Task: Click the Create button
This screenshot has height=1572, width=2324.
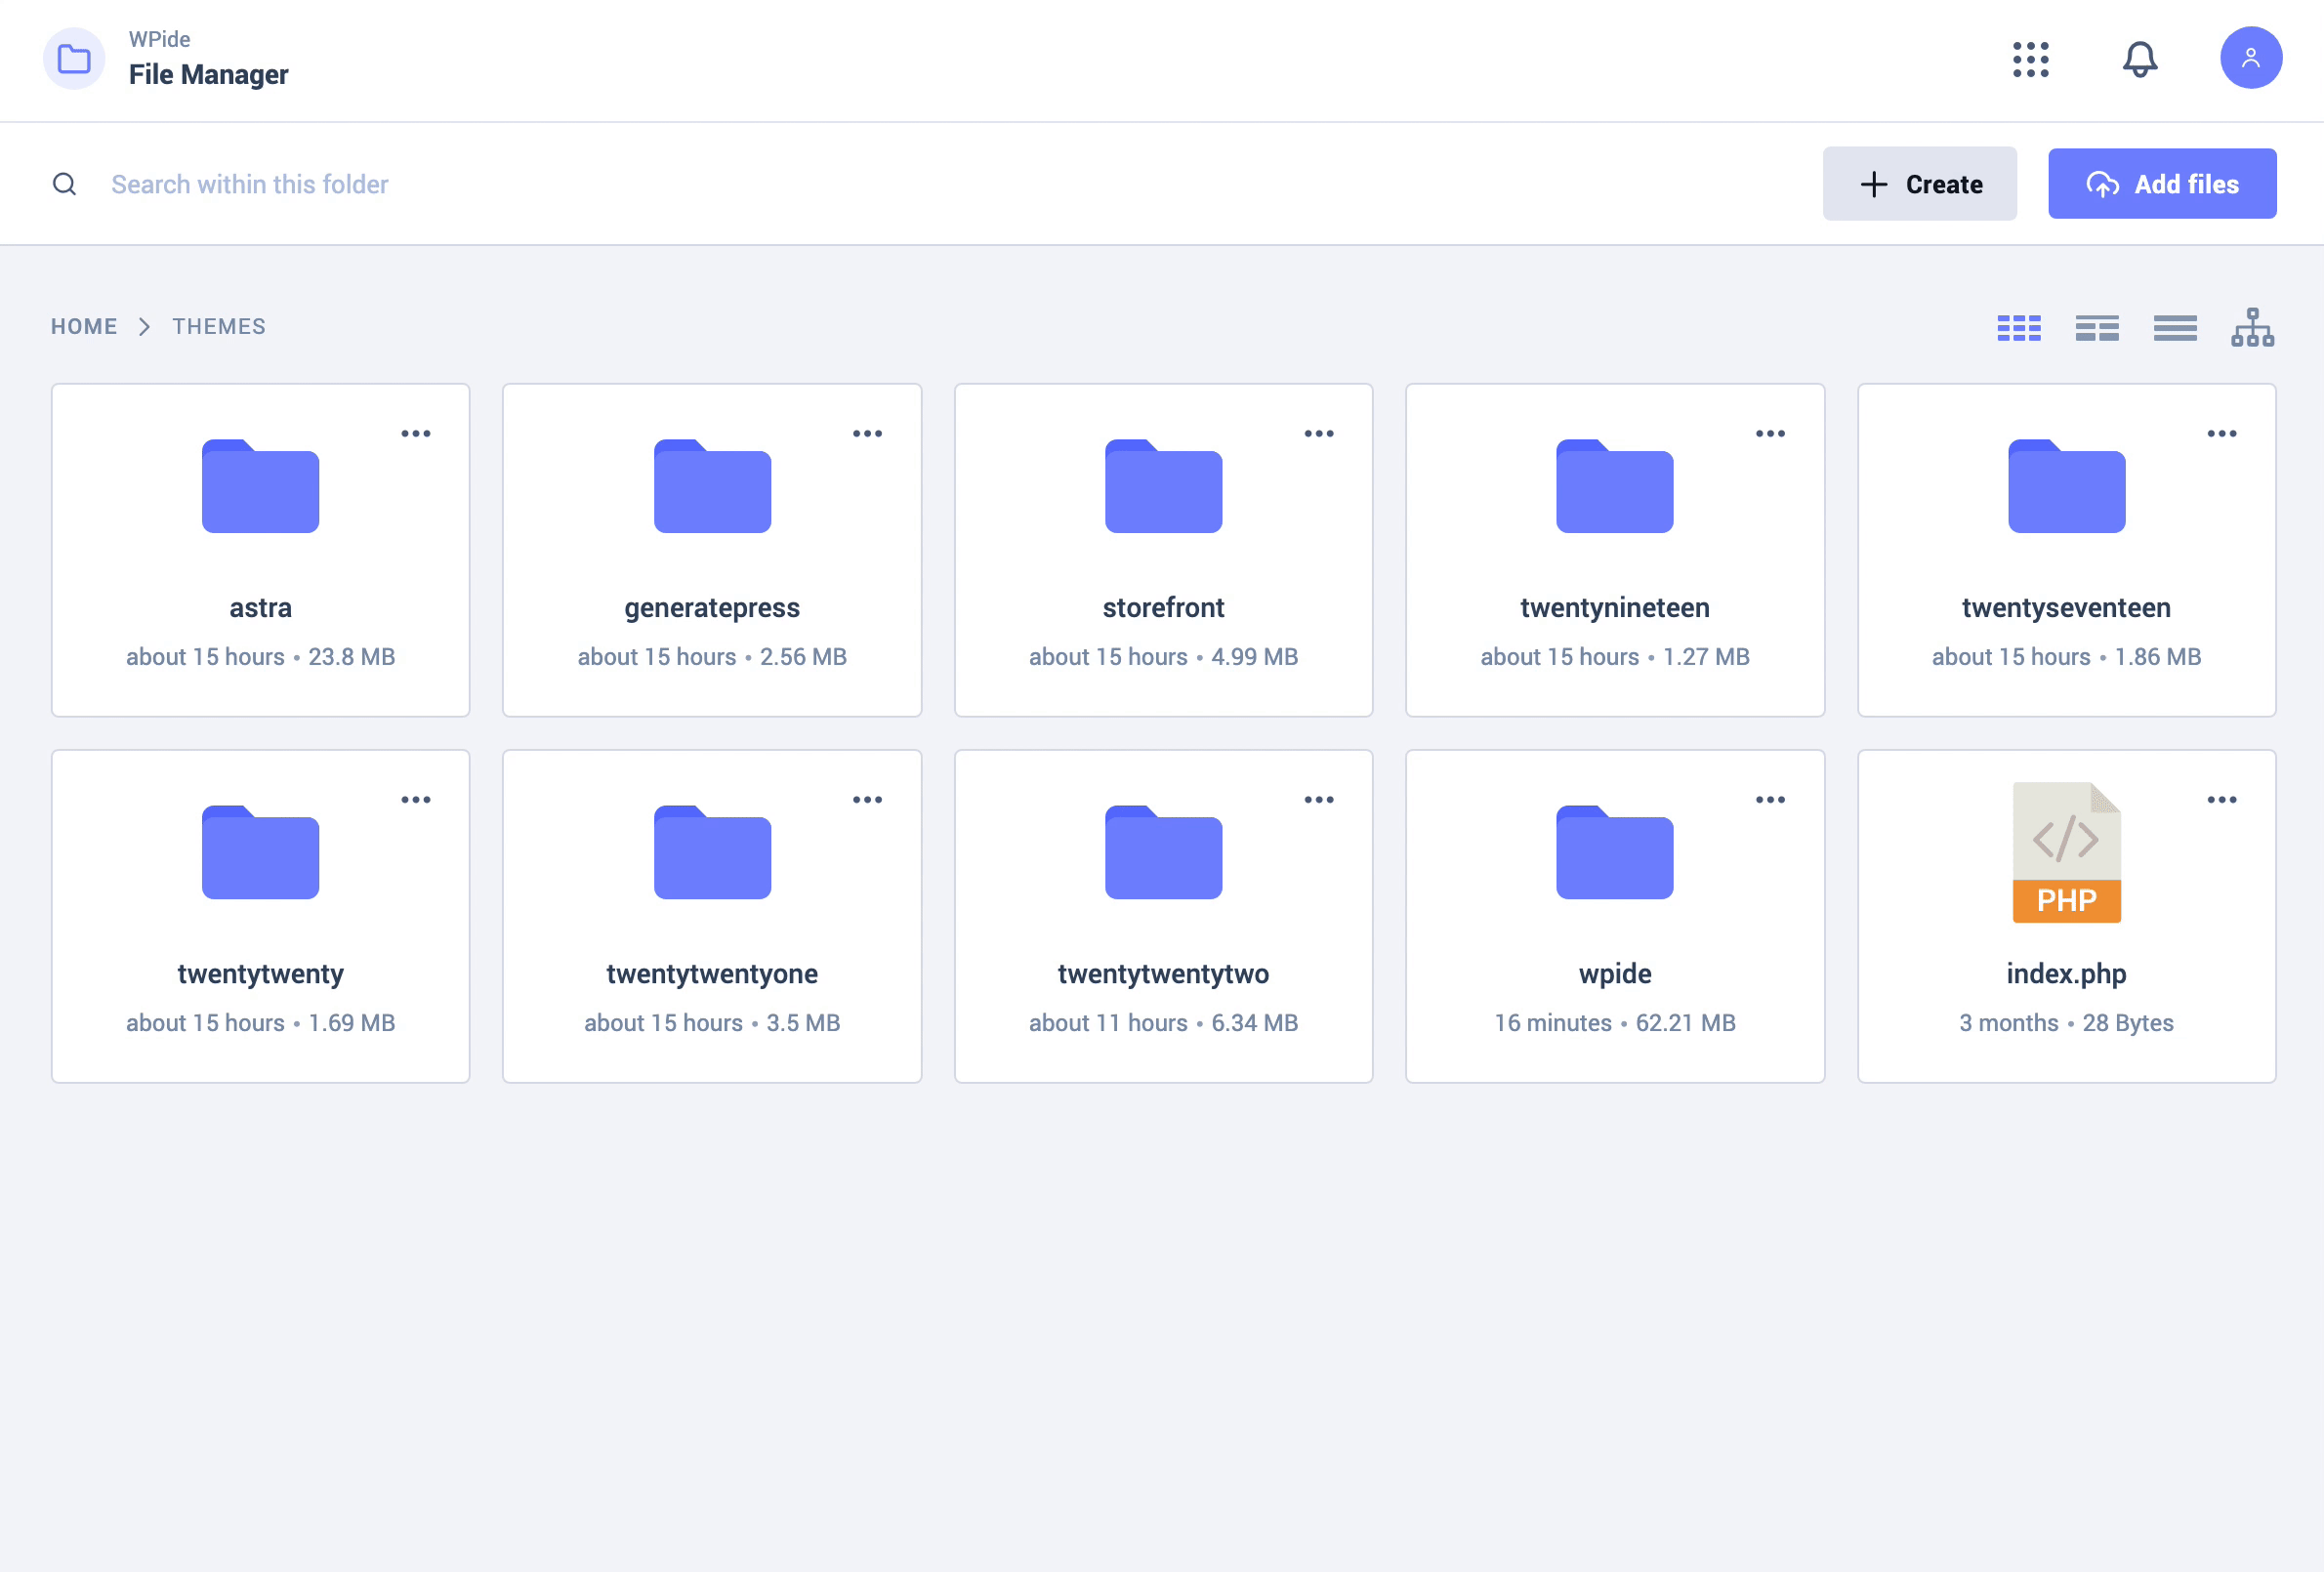Action: (x=1919, y=184)
